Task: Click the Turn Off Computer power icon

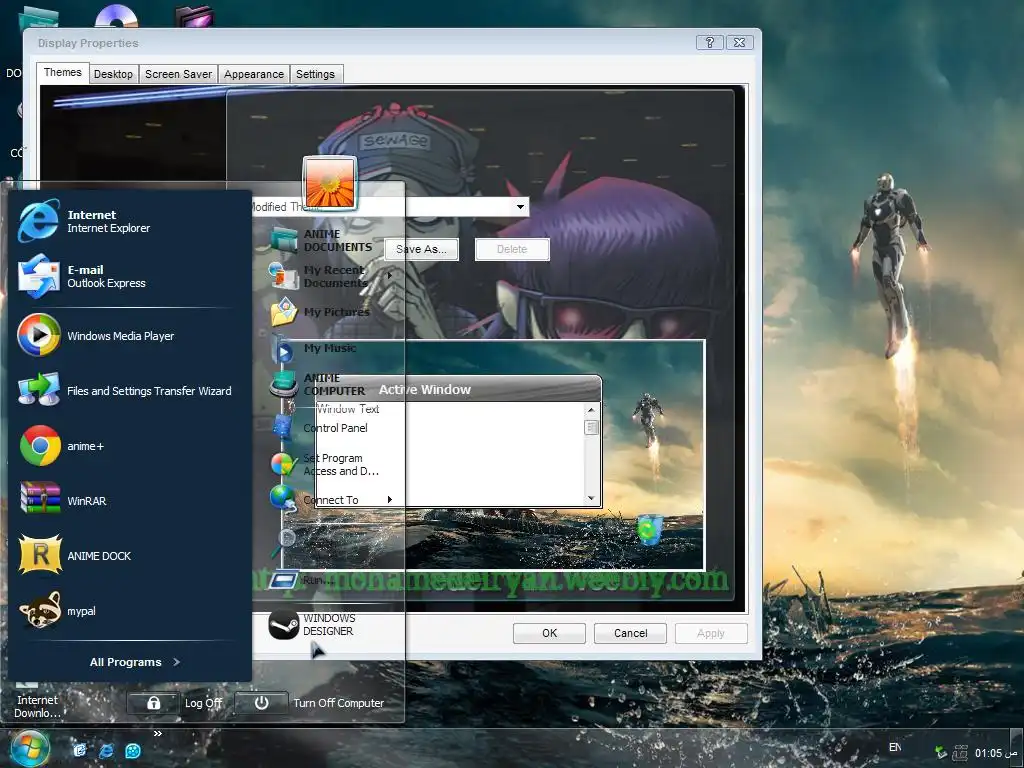Action: click(x=261, y=703)
